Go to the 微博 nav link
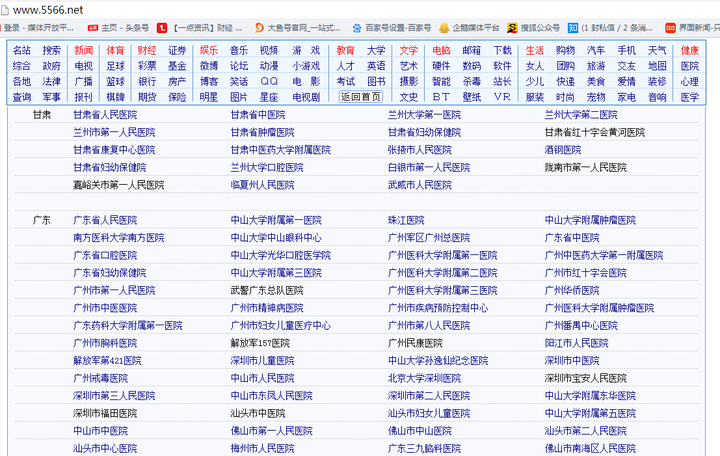 tap(209, 66)
